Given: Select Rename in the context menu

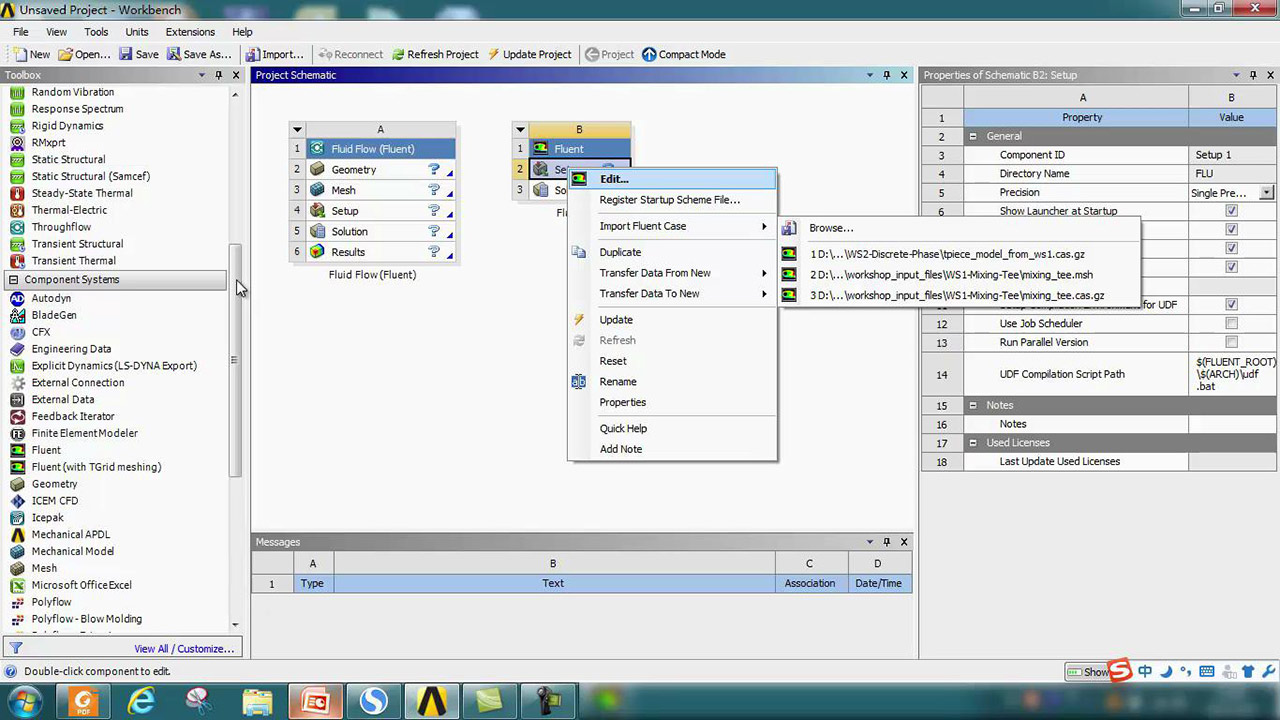Looking at the screenshot, I should (x=672, y=382).
